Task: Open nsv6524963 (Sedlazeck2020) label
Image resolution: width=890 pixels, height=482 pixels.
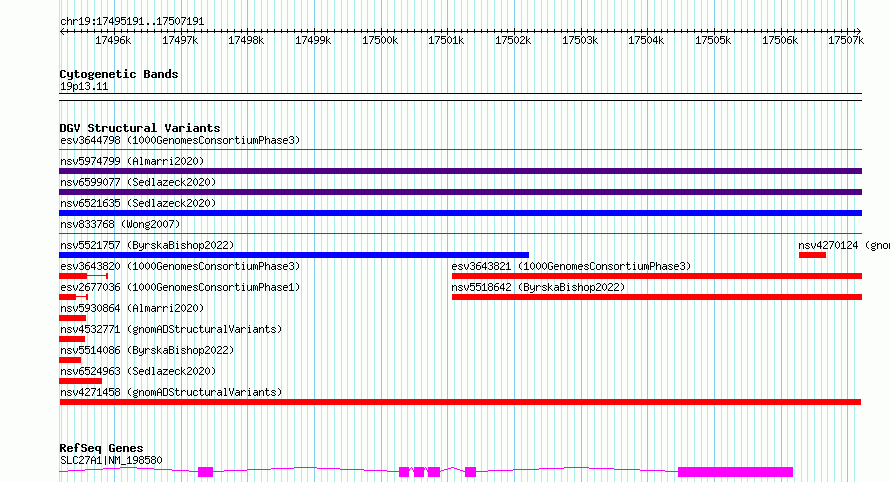Action: click(x=138, y=371)
